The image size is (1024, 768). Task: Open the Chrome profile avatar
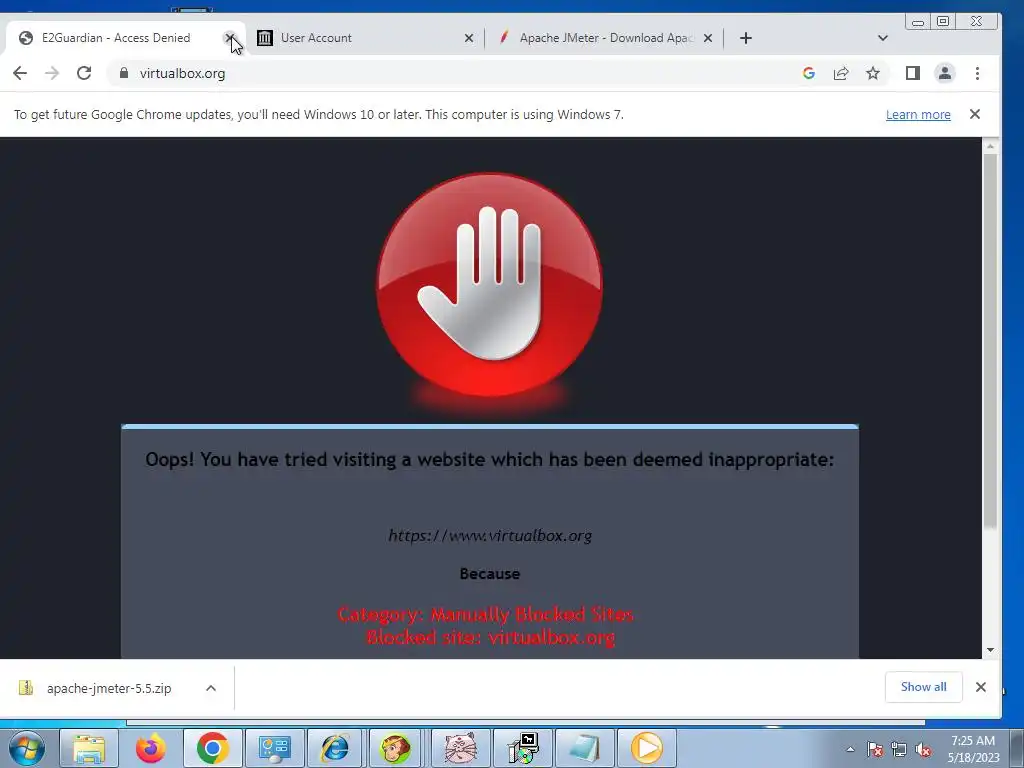tap(945, 73)
